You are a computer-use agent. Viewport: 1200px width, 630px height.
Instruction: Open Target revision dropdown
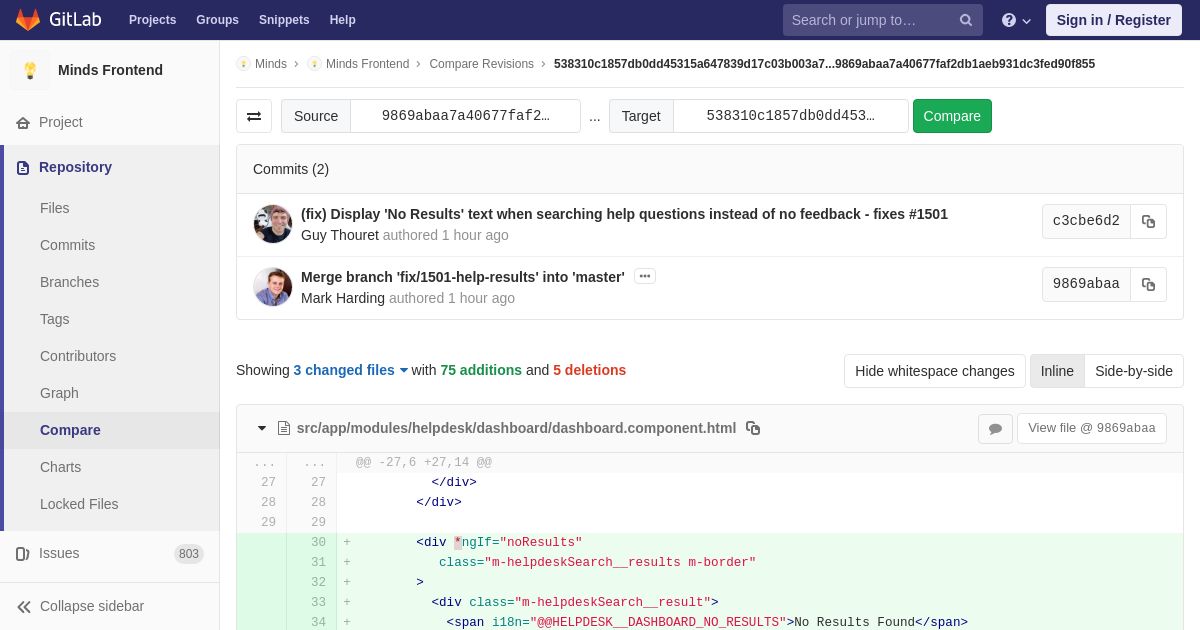[x=790, y=116]
